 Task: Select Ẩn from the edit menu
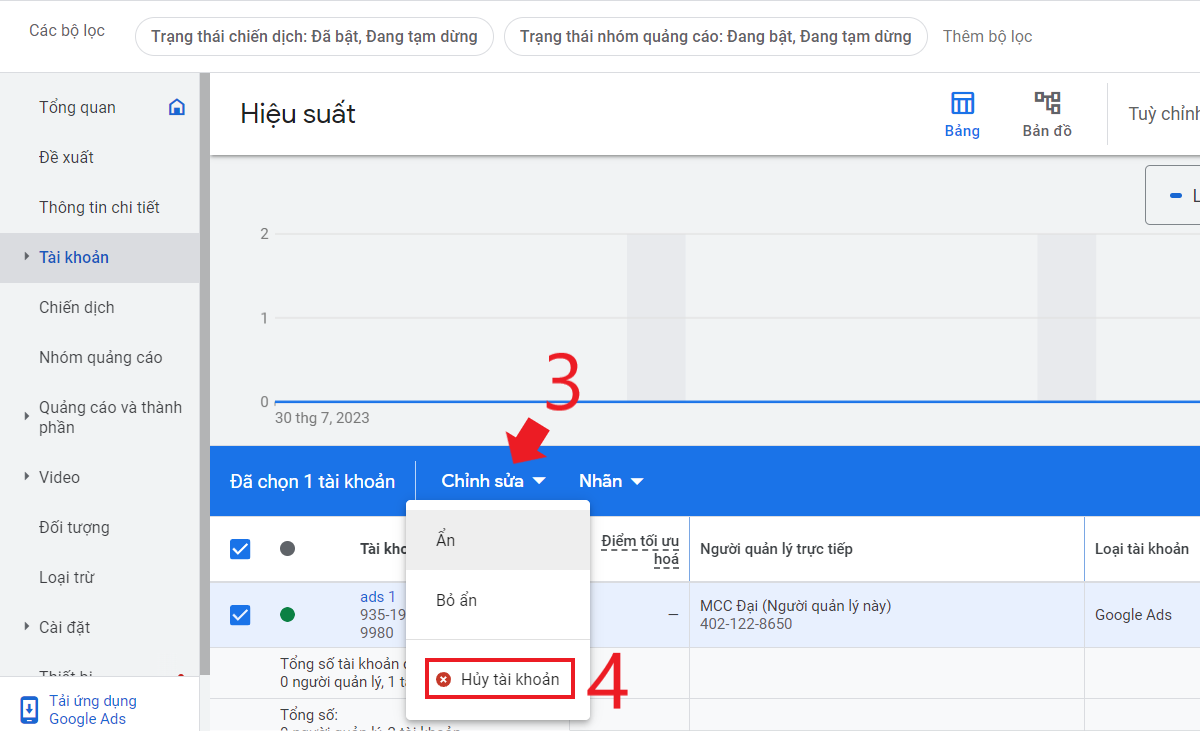click(x=446, y=540)
